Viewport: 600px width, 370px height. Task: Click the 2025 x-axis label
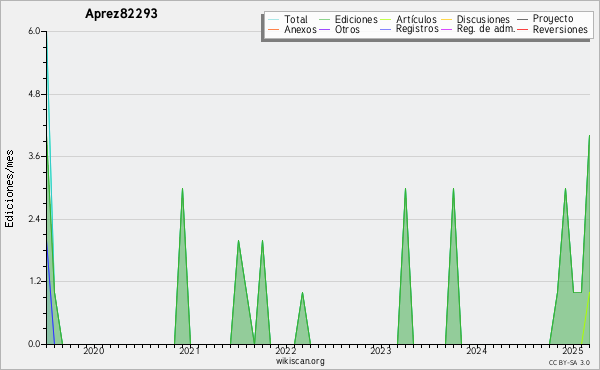click(572, 351)
